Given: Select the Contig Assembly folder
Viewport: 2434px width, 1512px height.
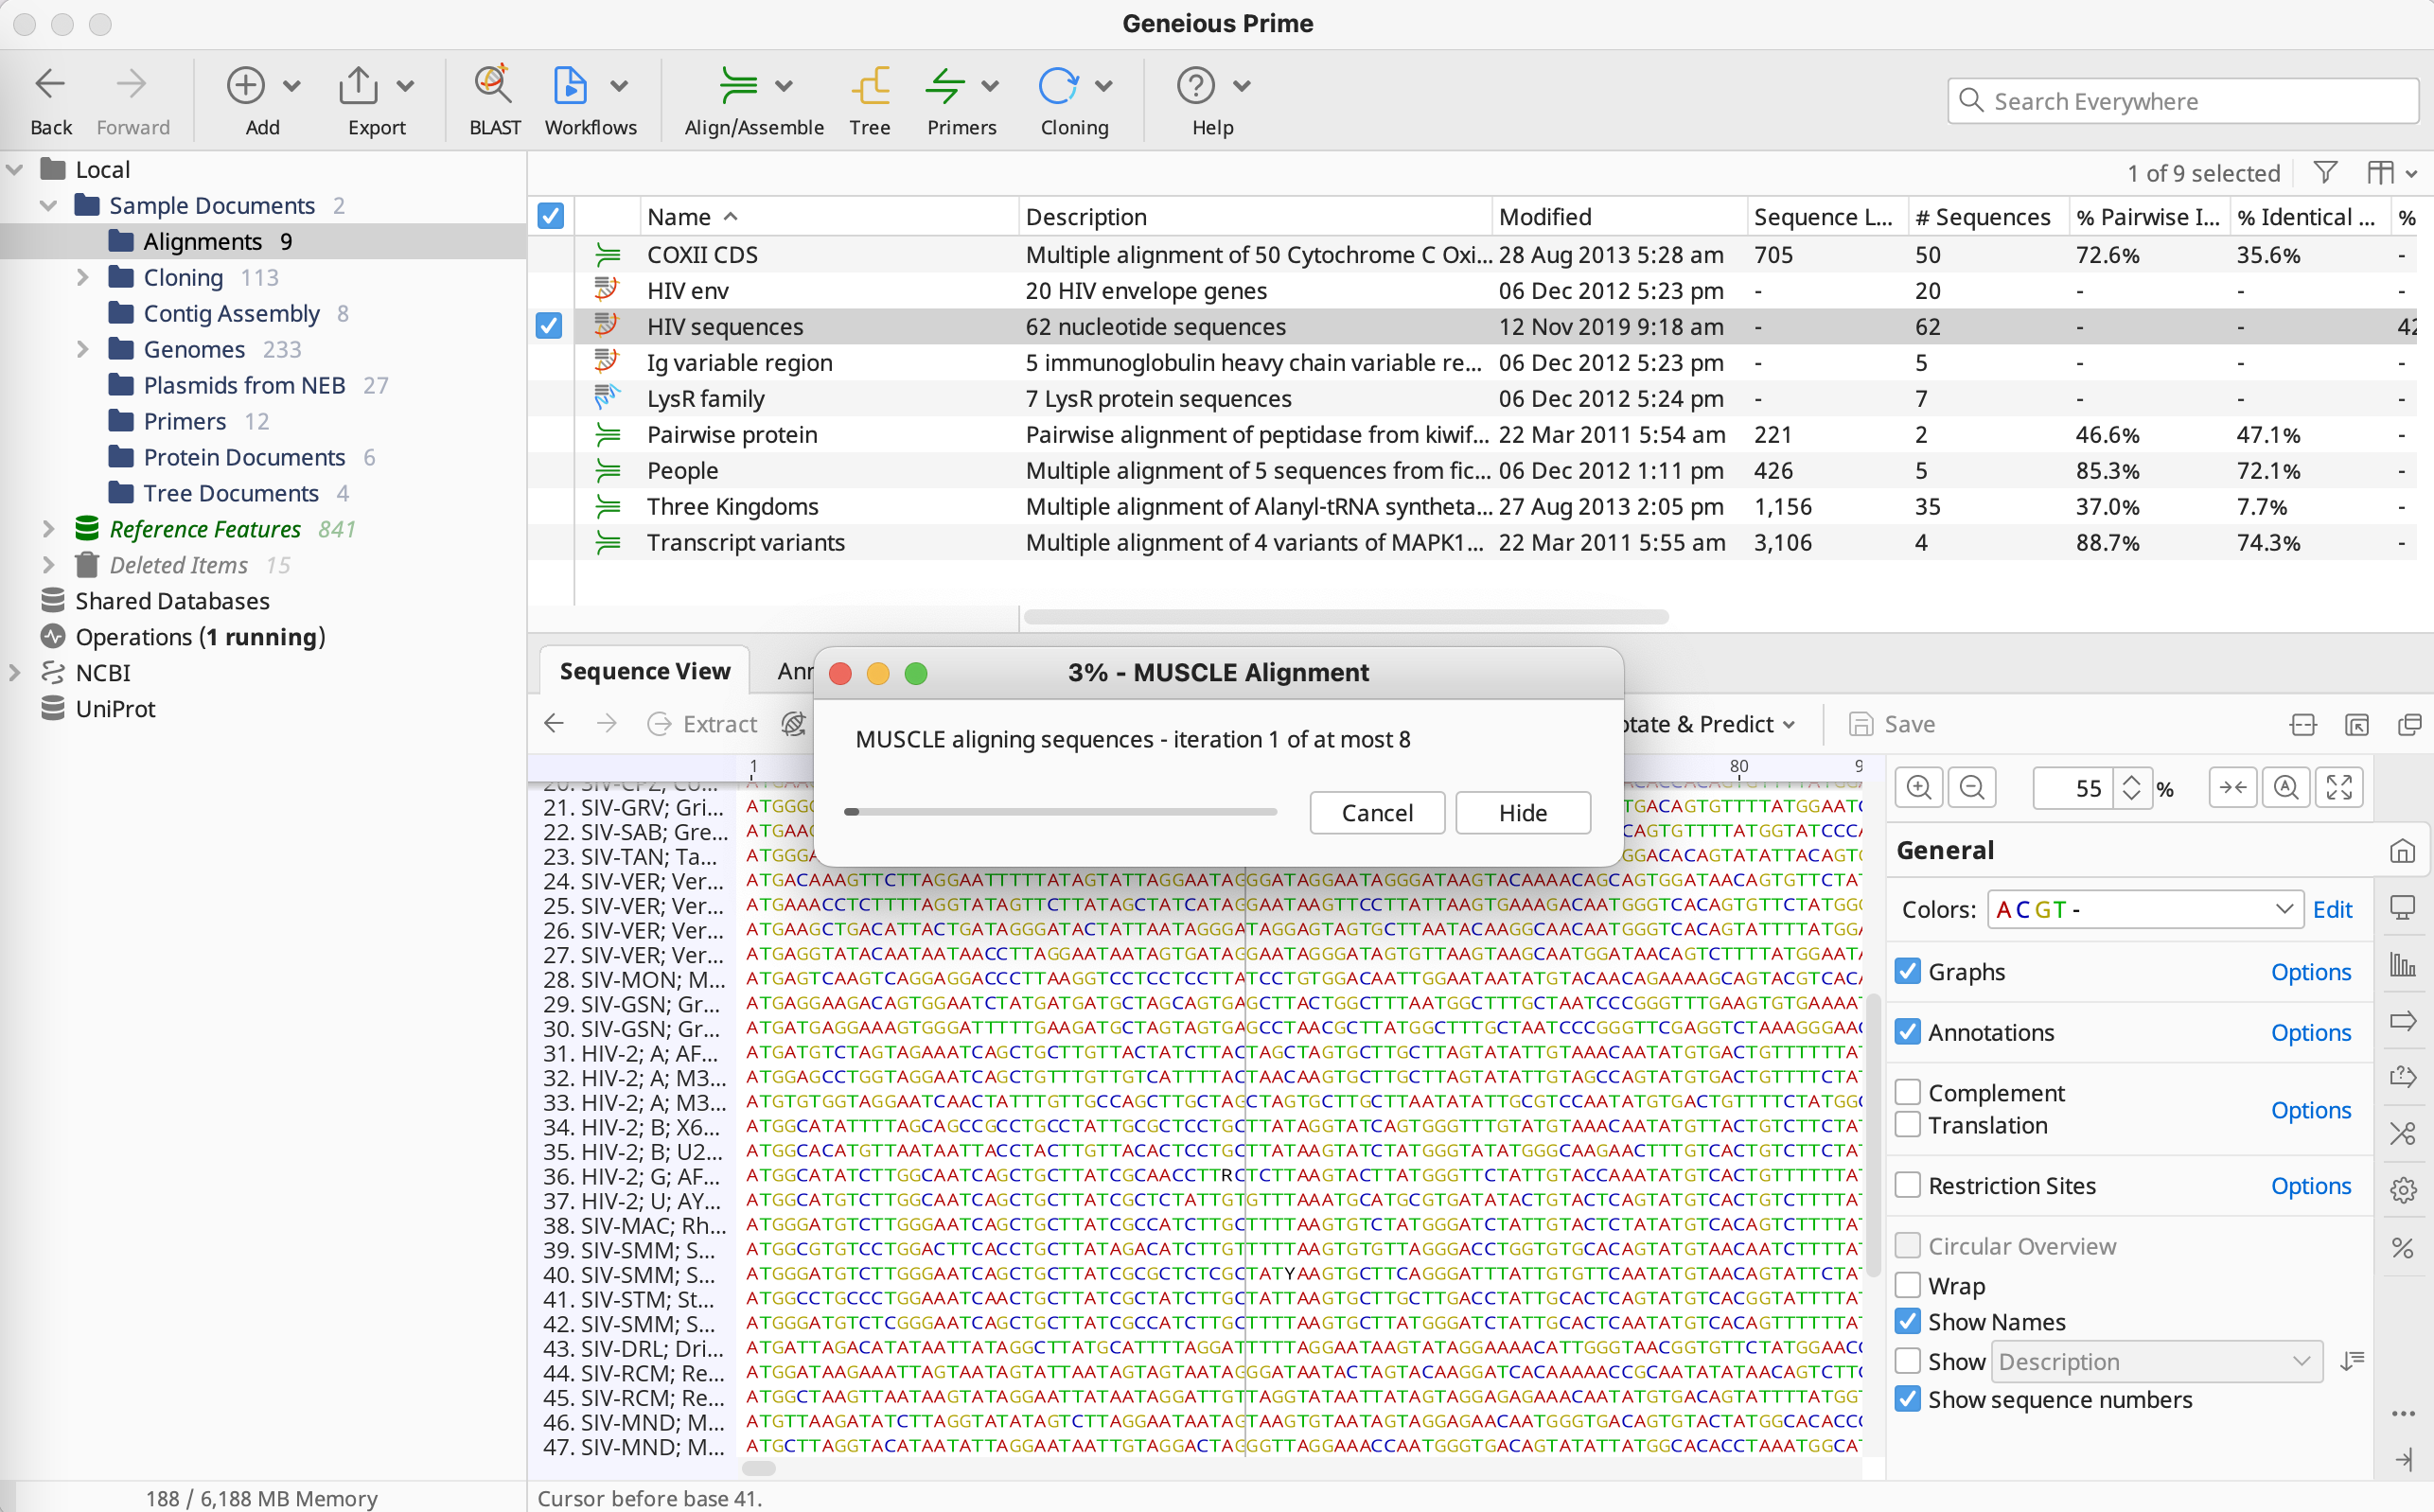Looking at the screenshot, I should [x=231, y=313].
